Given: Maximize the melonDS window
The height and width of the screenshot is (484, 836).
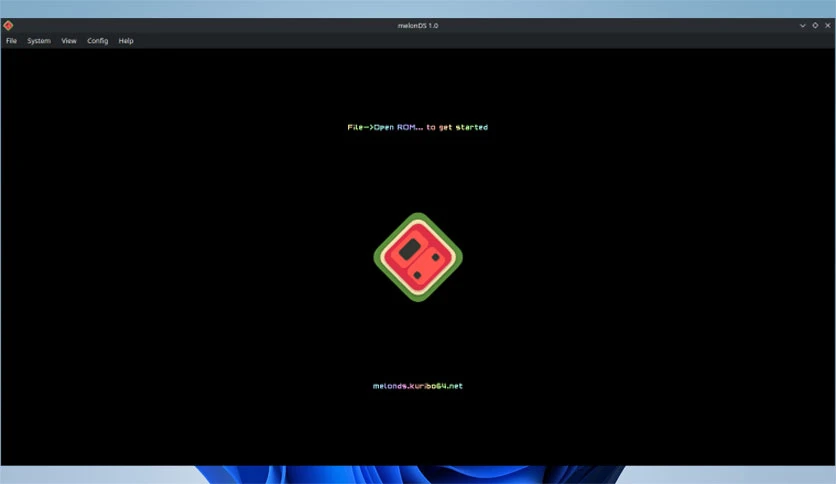Looking at the screenshot, I should (x=815, y=25).
